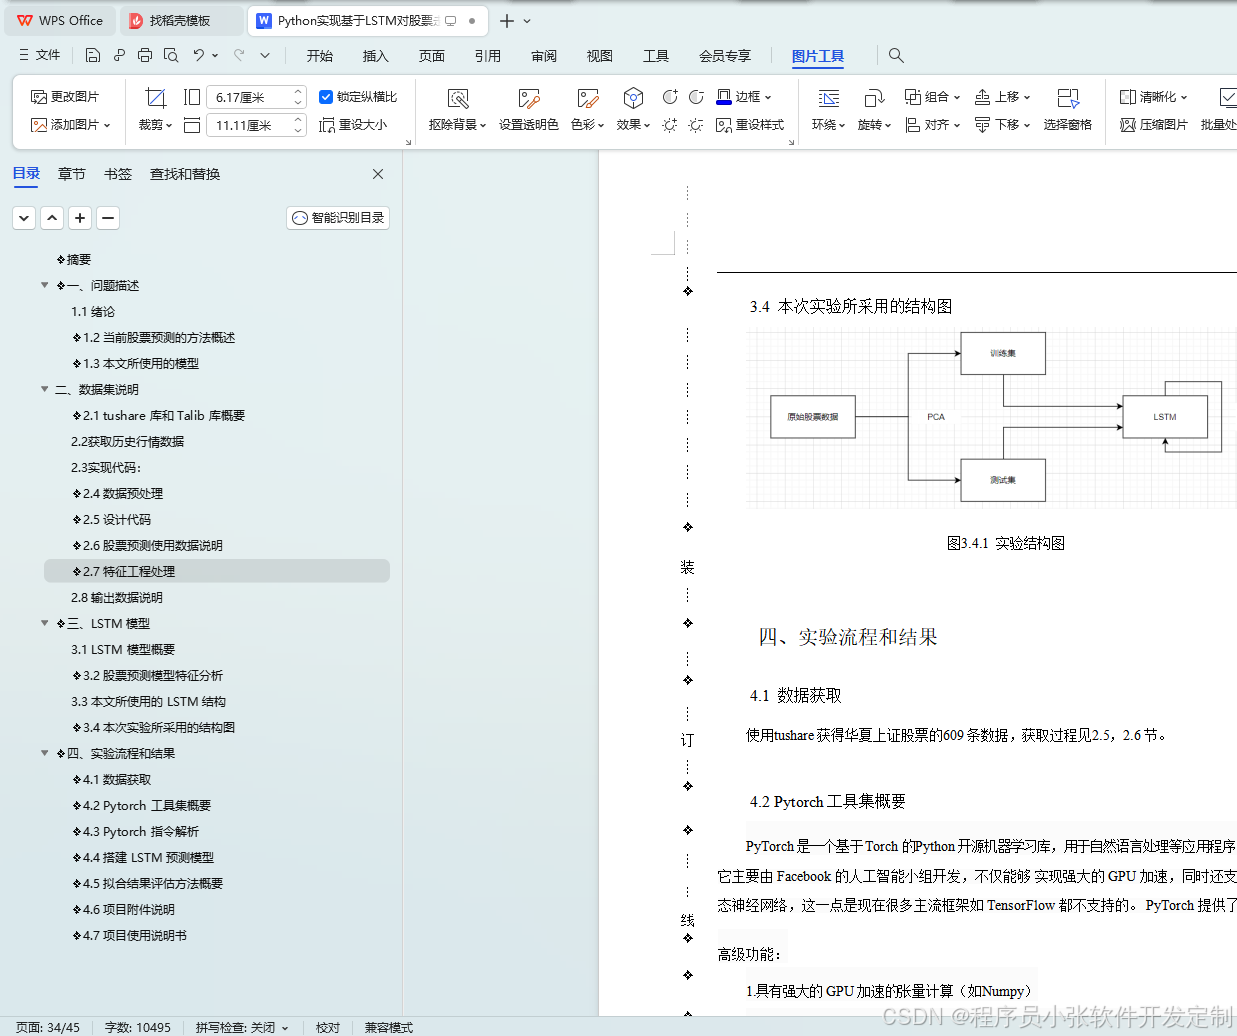Click Proofread (校对) in status bar
1237x1036 pixels.
328,1027
